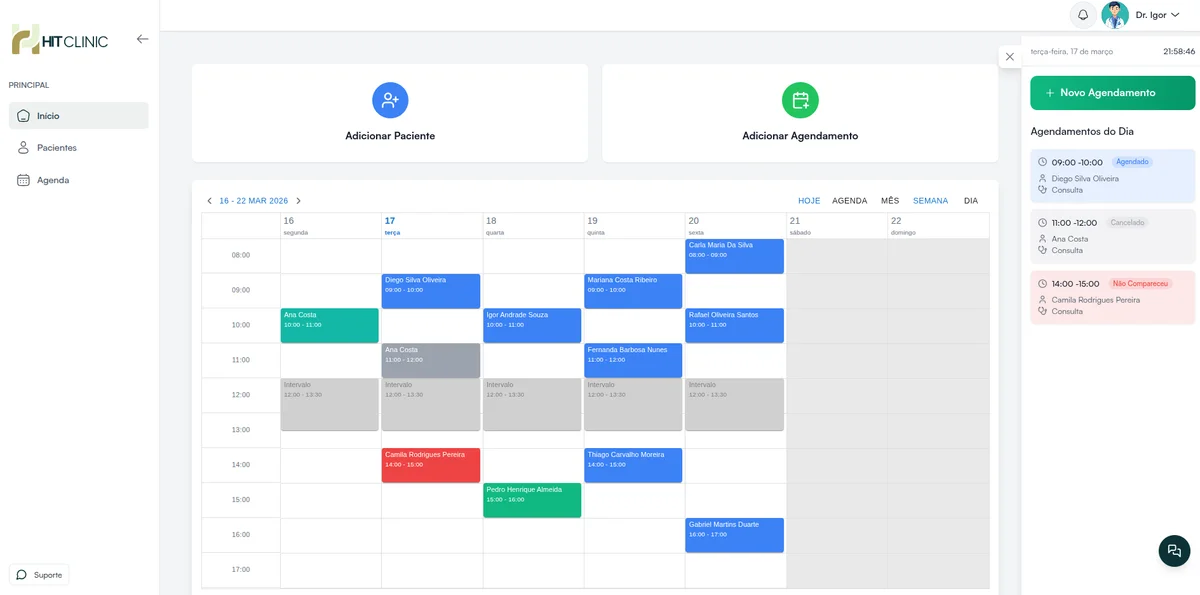This screenshot has width=1200, height=595.
Task: Open Pacientes in the sidebar
Action: 57,148
